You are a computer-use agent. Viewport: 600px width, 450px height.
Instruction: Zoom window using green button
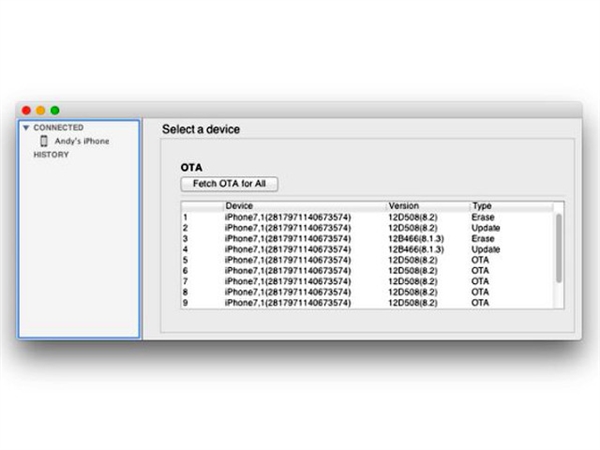click(55, 111)
